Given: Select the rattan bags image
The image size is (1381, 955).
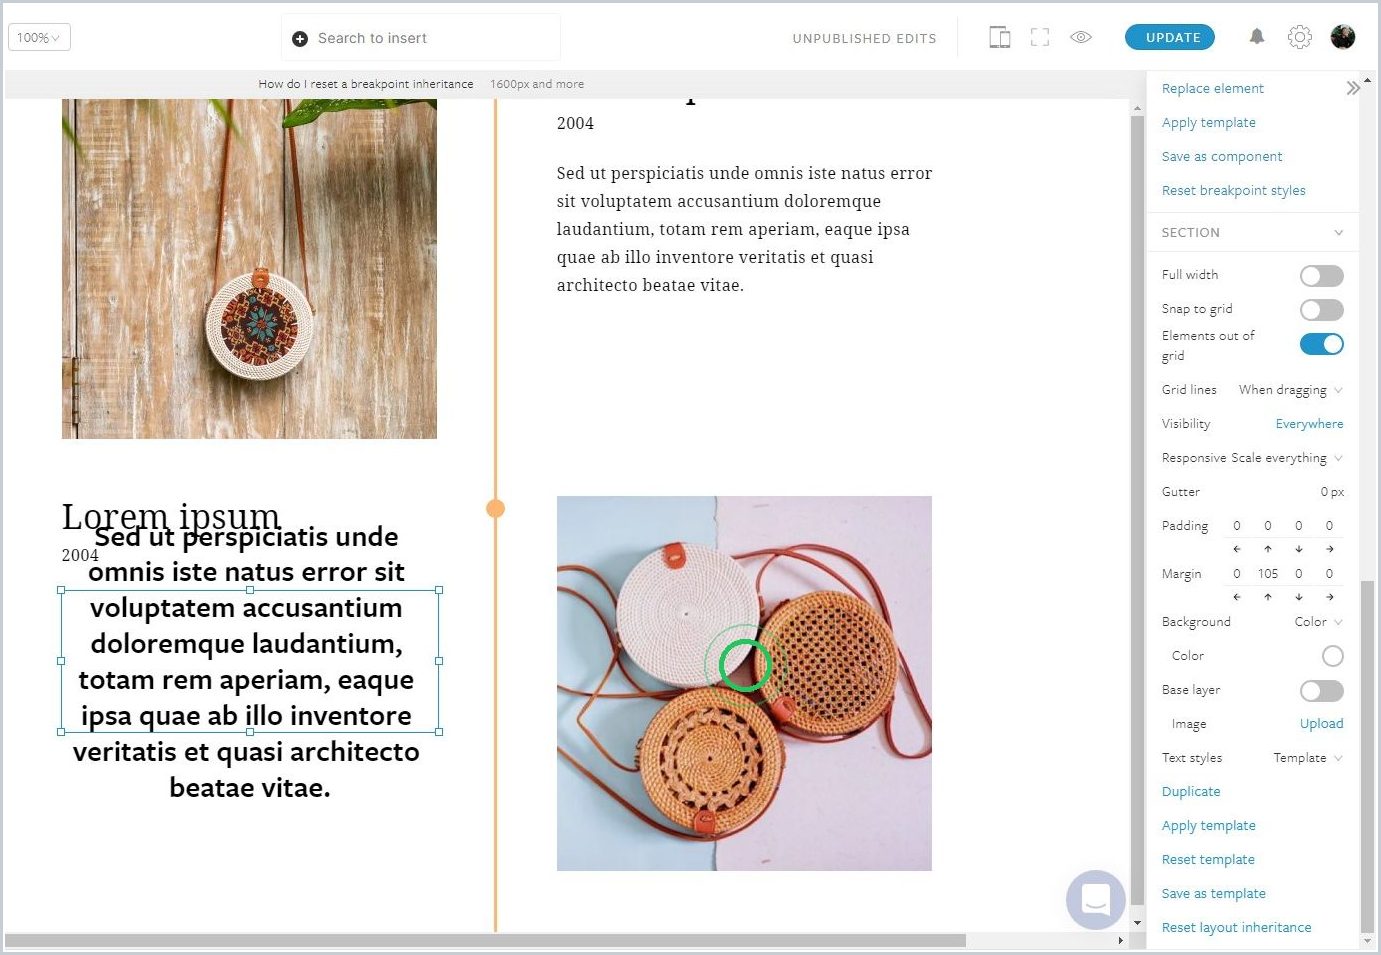Looking at the screenshot, I should pos(744,683).
